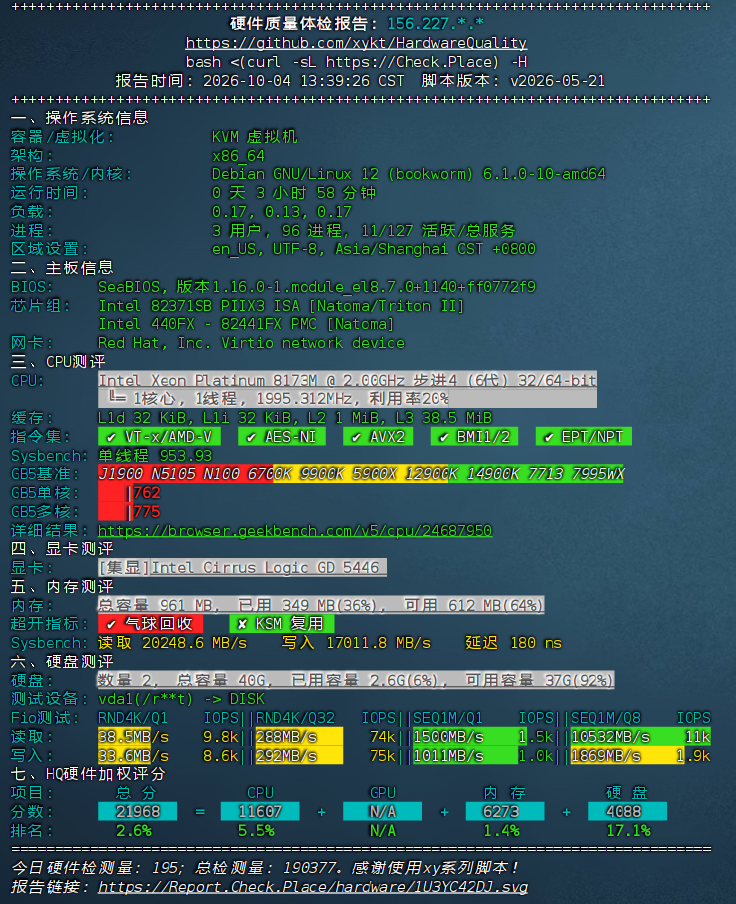This screenshot has width=736, height=904.
Task: Click the en_US UTF-8 Asia/Shanghai locale line
Action: click(373, 249)
